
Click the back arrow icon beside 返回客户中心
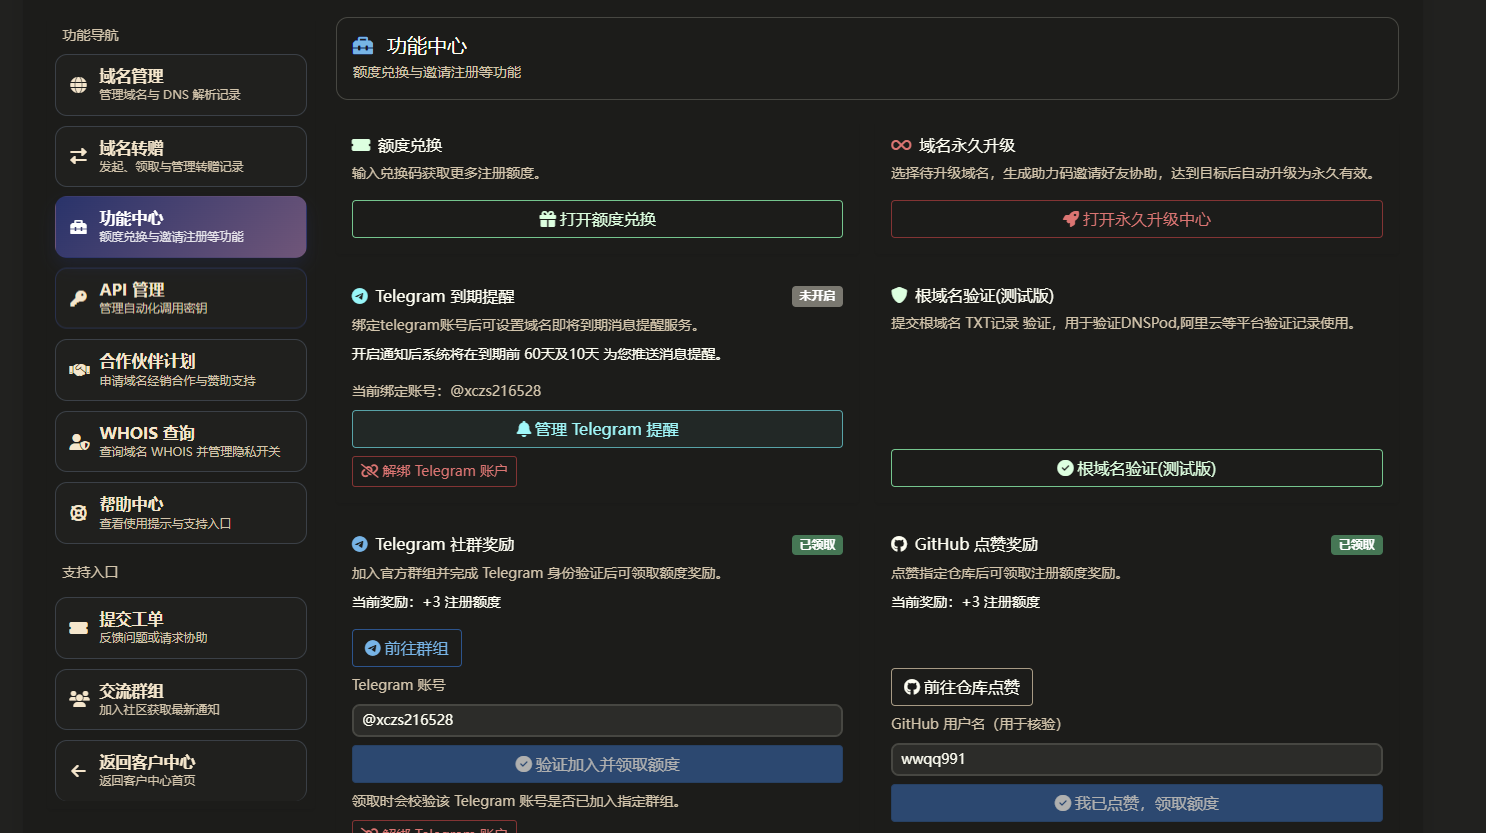(x=78, y=770)
